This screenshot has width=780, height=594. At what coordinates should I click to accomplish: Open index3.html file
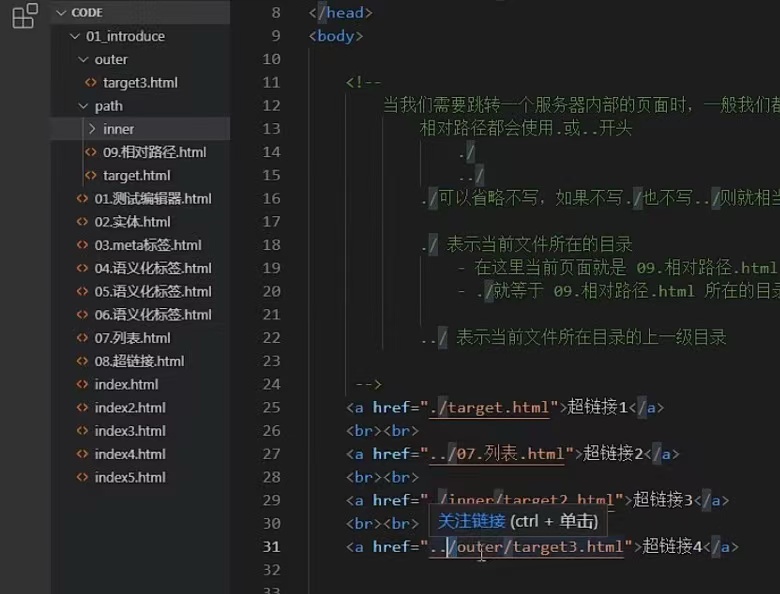tap(130, 431)
